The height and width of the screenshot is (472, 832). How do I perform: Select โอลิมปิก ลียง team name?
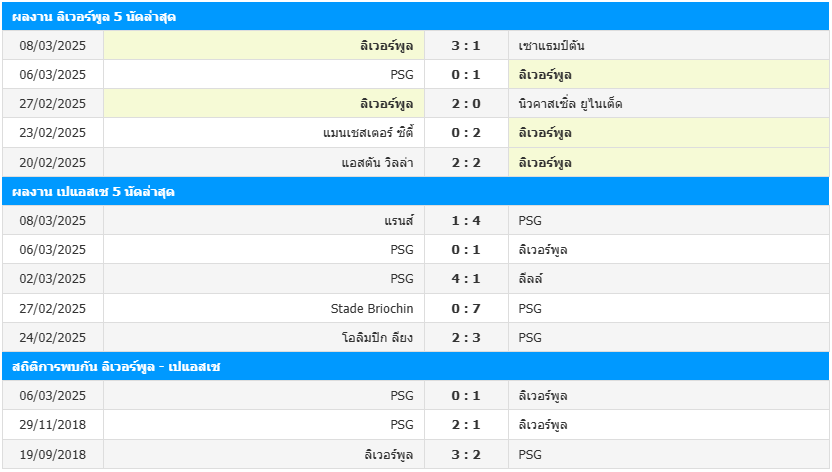coord(377,337)
